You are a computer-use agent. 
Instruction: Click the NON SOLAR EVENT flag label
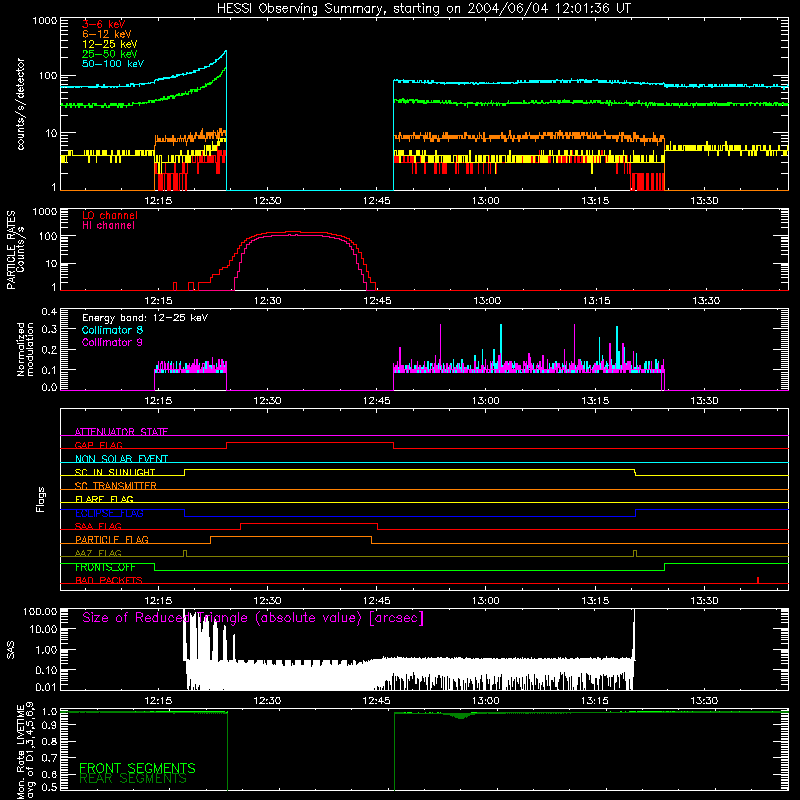pos(121,459)
